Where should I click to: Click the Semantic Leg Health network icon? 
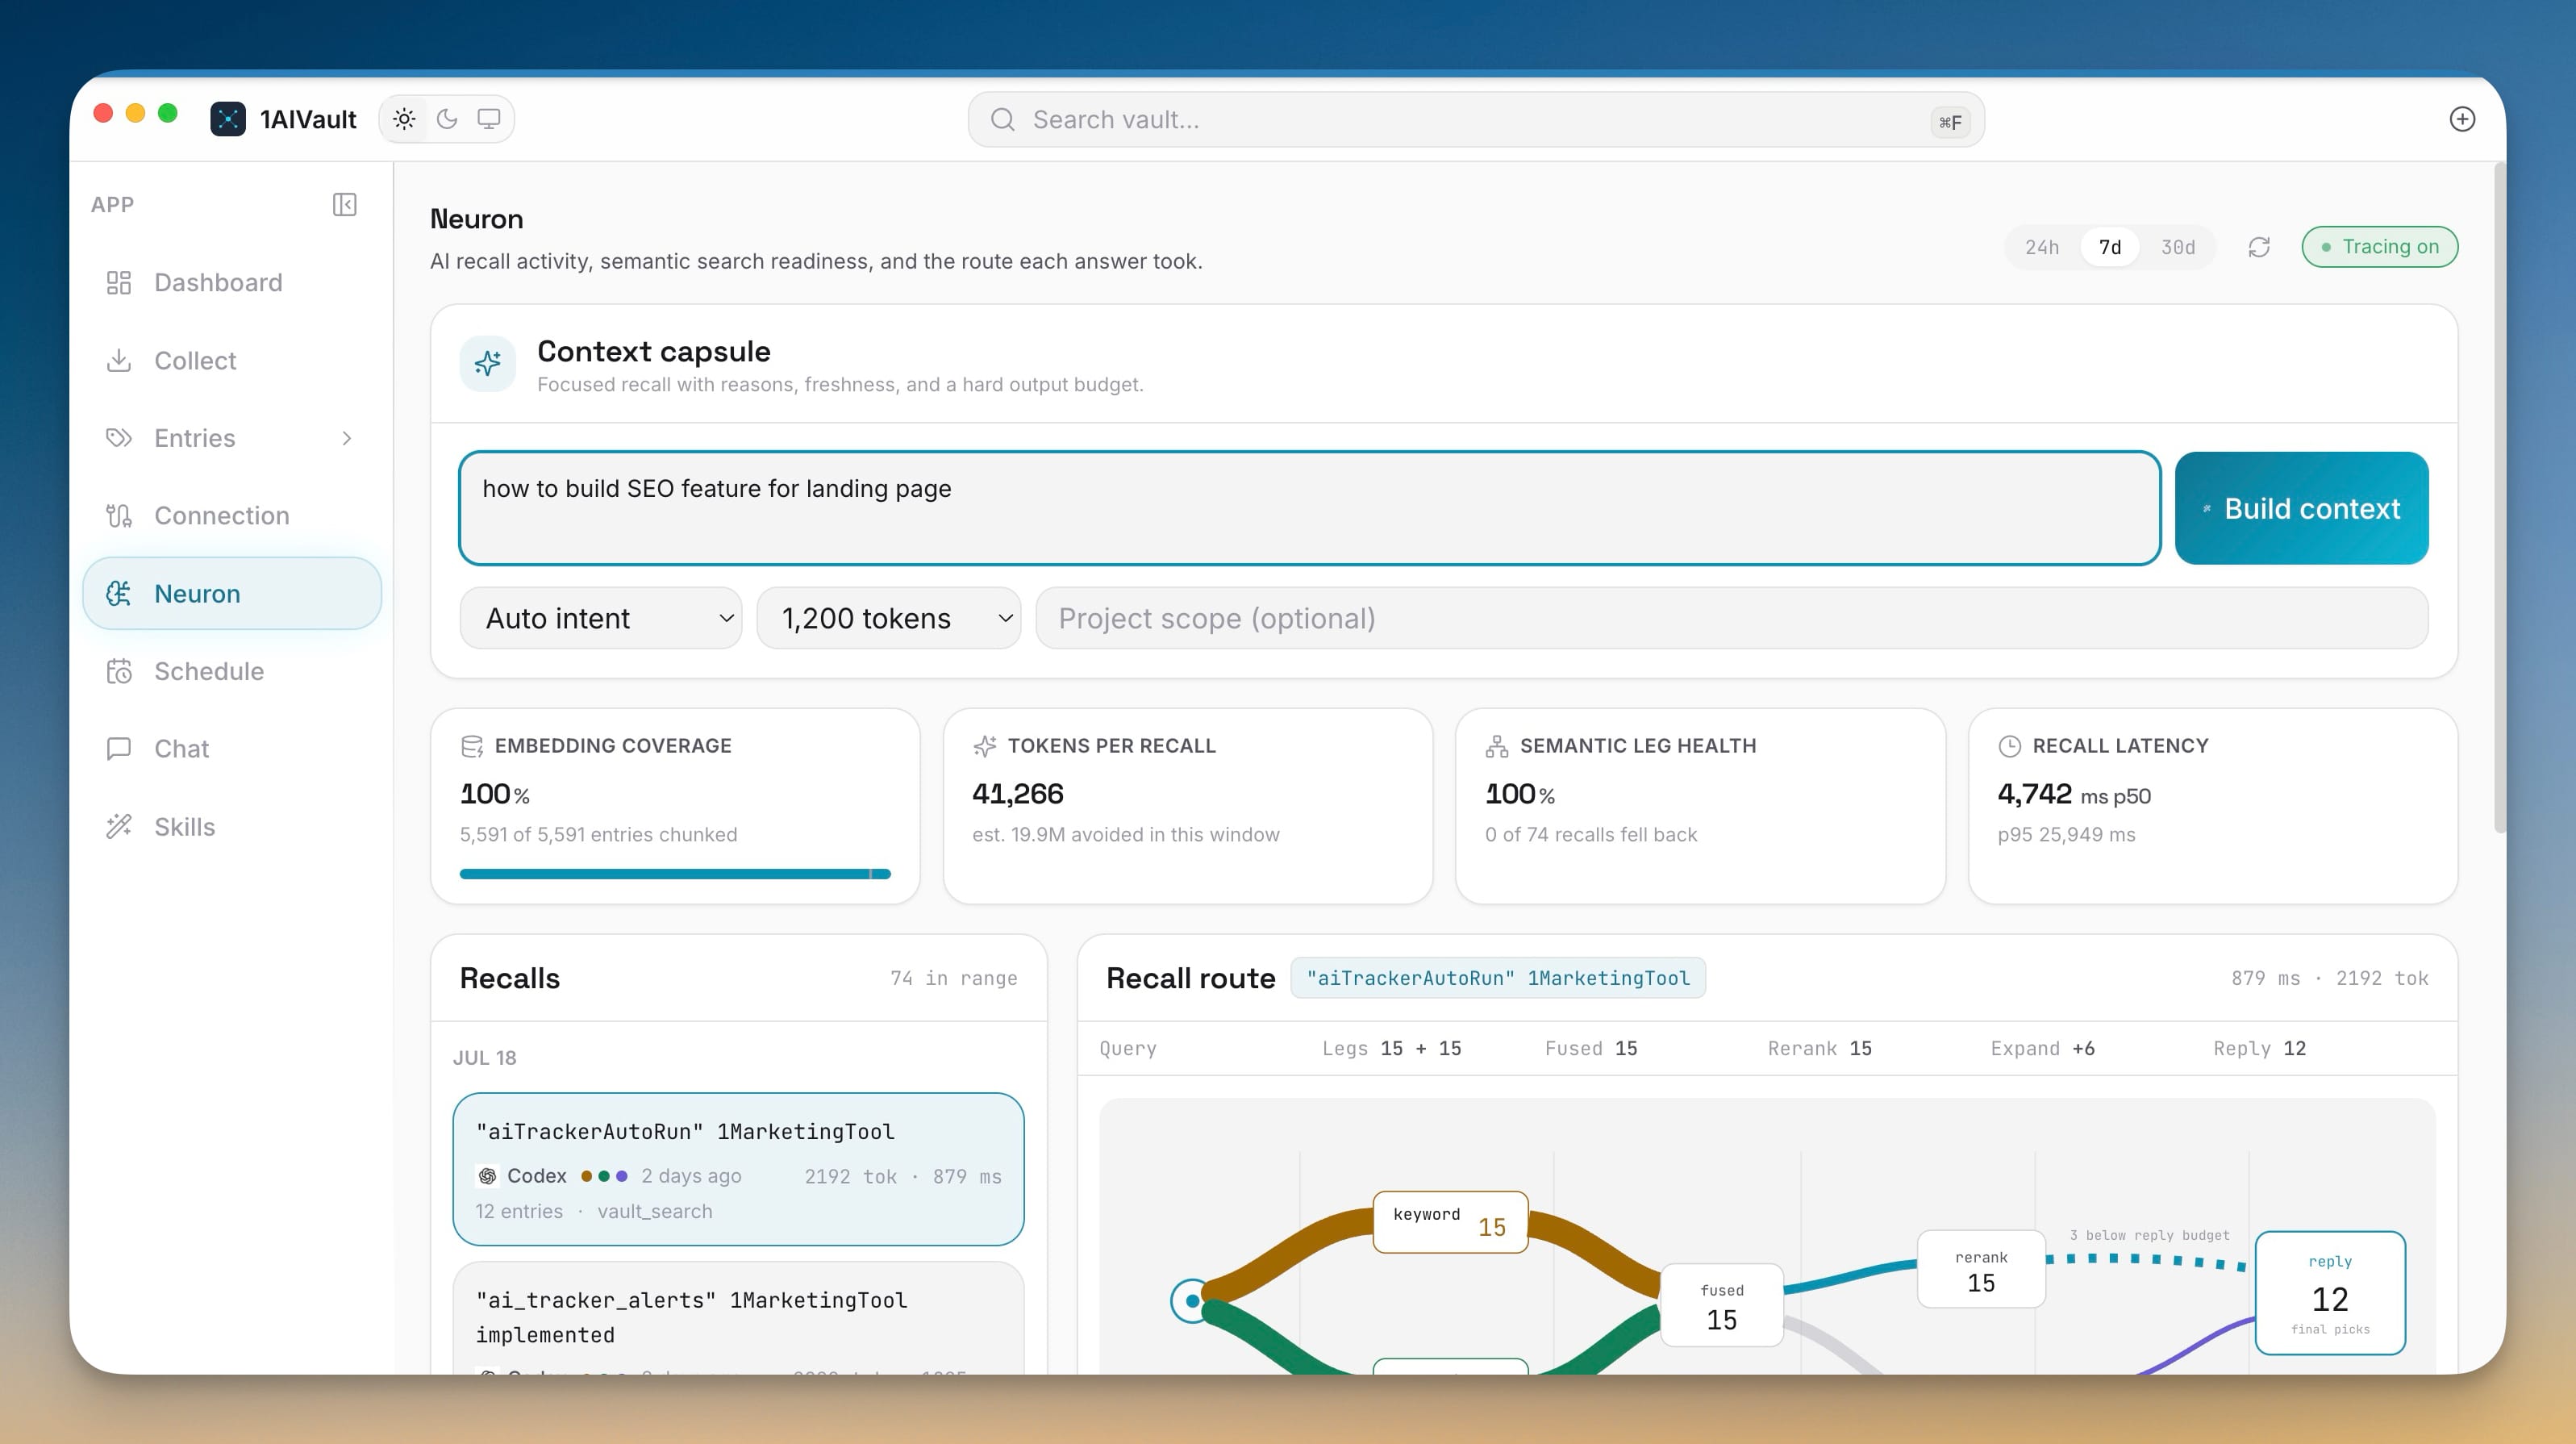(x=1497, y=746)
